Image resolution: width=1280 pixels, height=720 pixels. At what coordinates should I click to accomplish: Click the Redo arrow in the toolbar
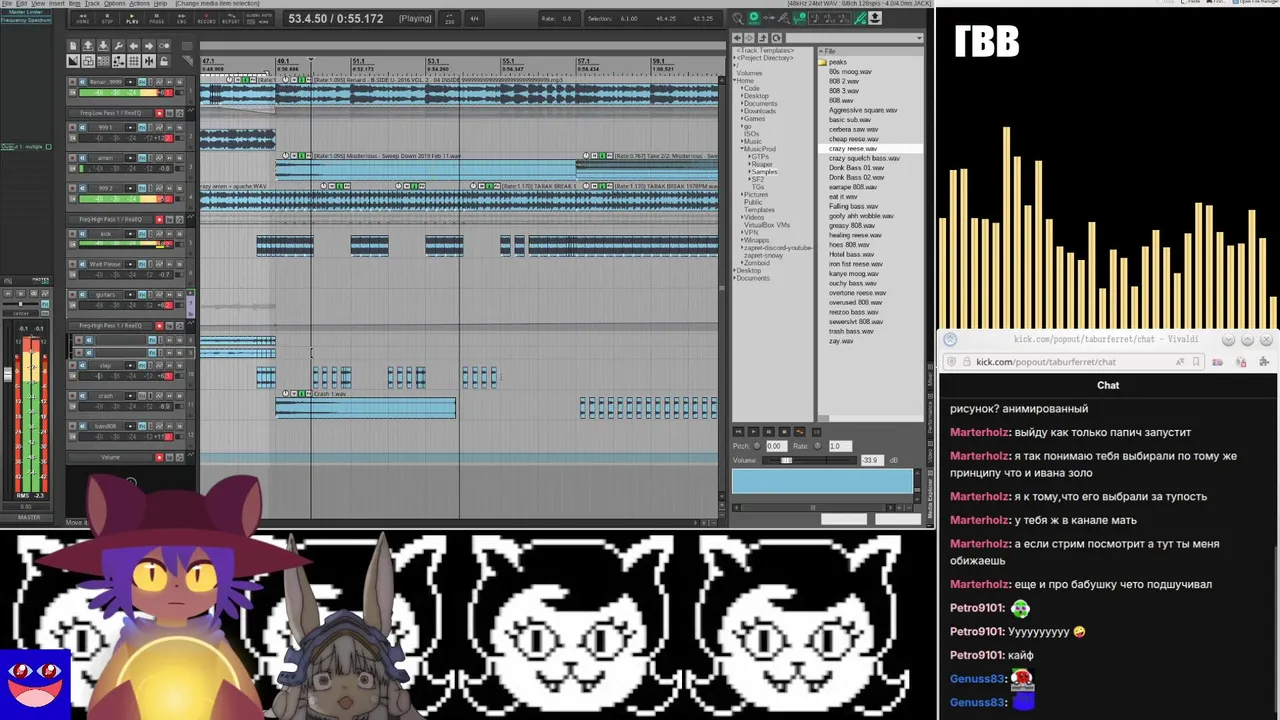click(149, 46)
